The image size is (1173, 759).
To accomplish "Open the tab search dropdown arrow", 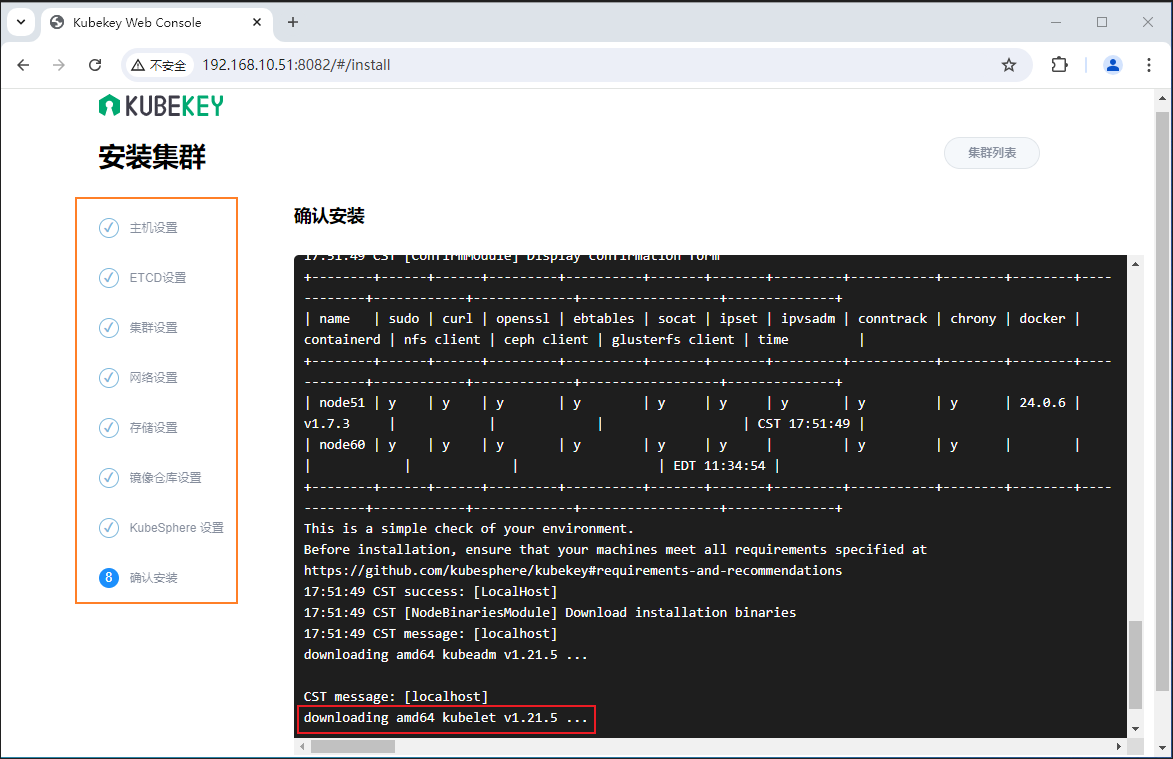I will 21,22.
